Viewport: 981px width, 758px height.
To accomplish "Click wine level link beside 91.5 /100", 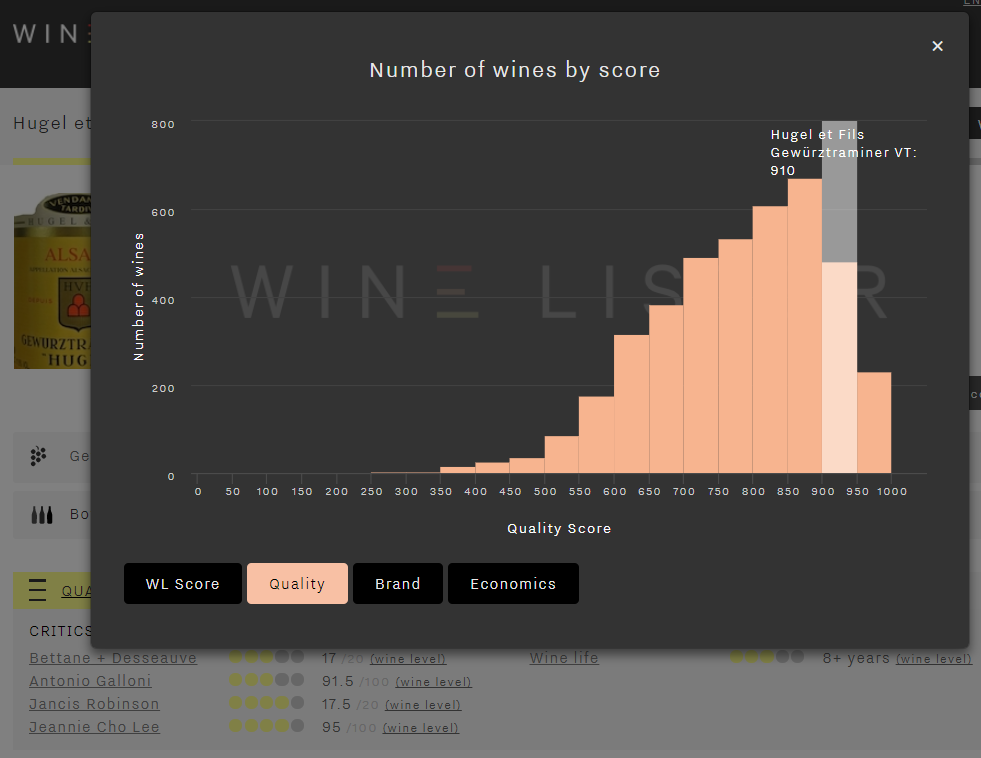I will (434, 682).
